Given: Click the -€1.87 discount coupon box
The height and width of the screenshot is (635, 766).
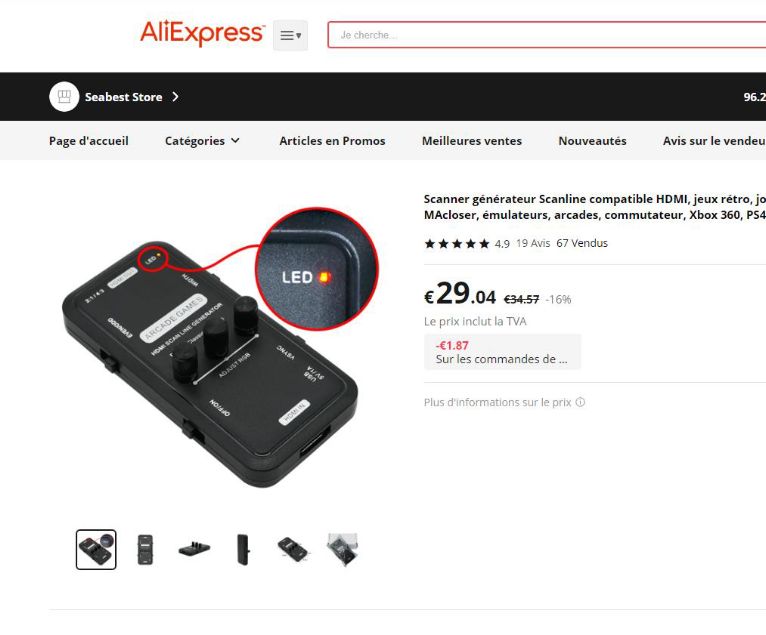Looking at the screenshot, I should (x=502, y=352).
